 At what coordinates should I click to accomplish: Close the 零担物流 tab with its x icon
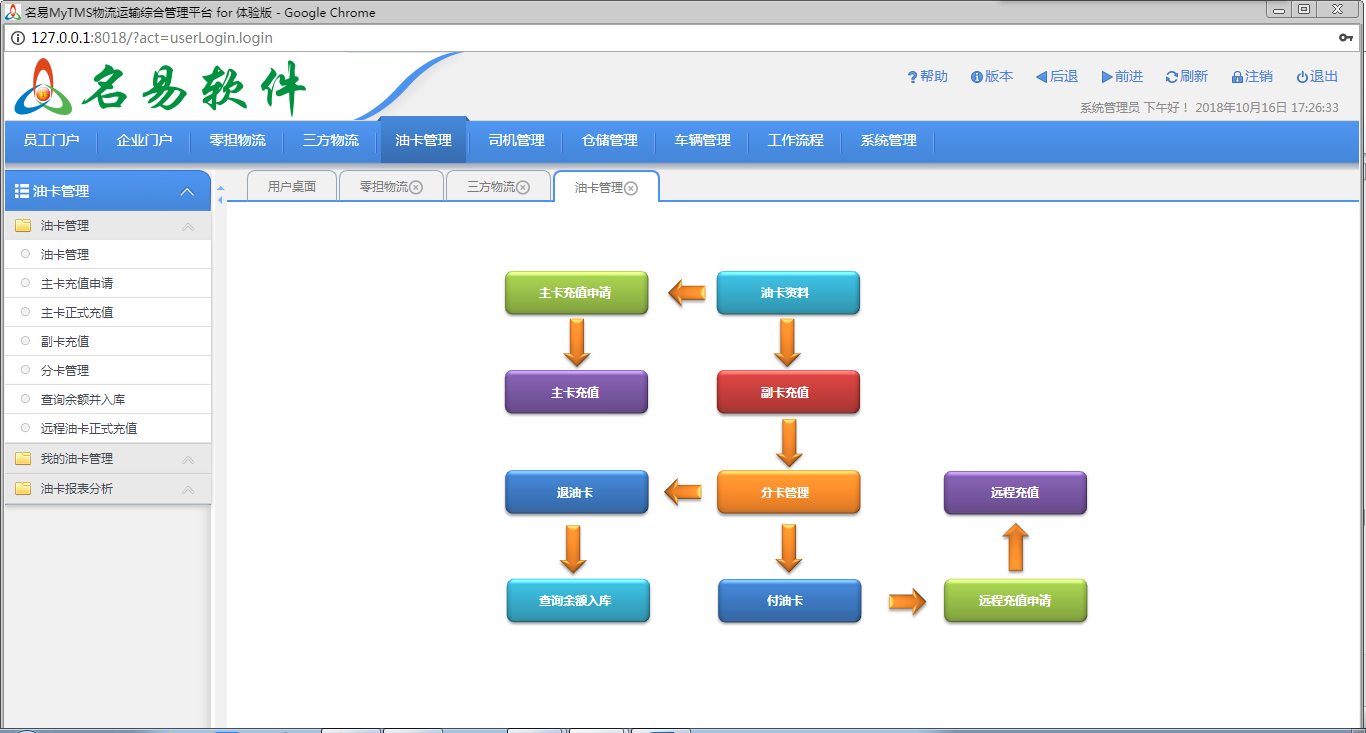pyautogui.click(x=416, y=187)
